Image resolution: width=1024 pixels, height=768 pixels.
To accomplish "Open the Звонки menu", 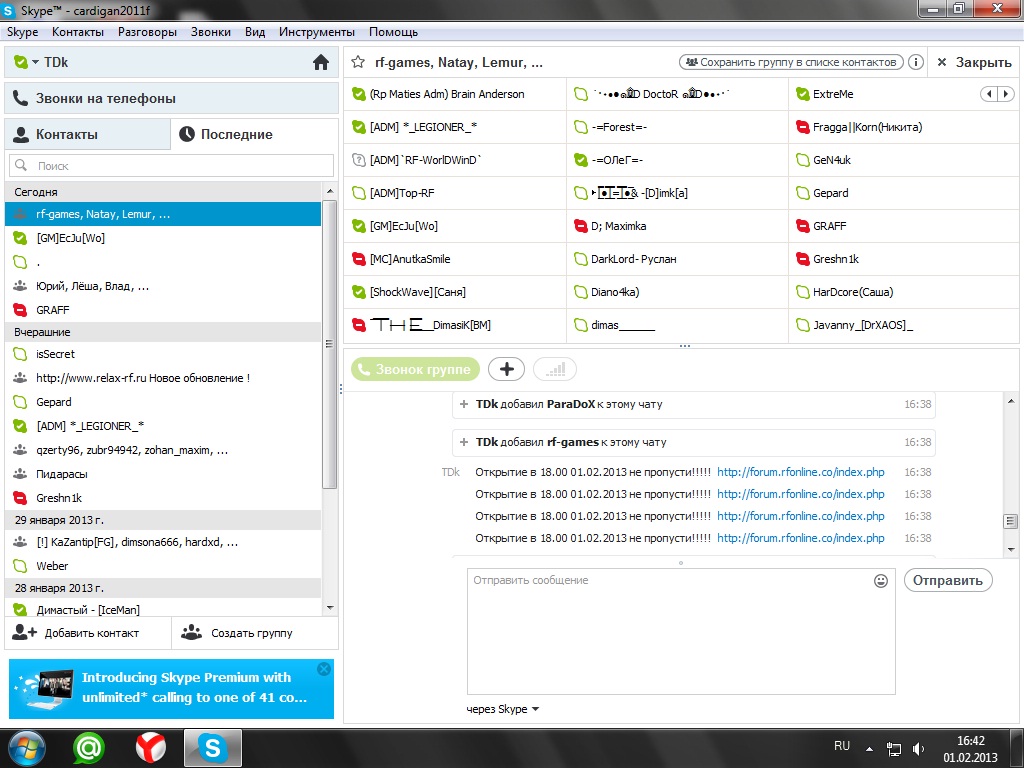I will click(x=210, y=32).
